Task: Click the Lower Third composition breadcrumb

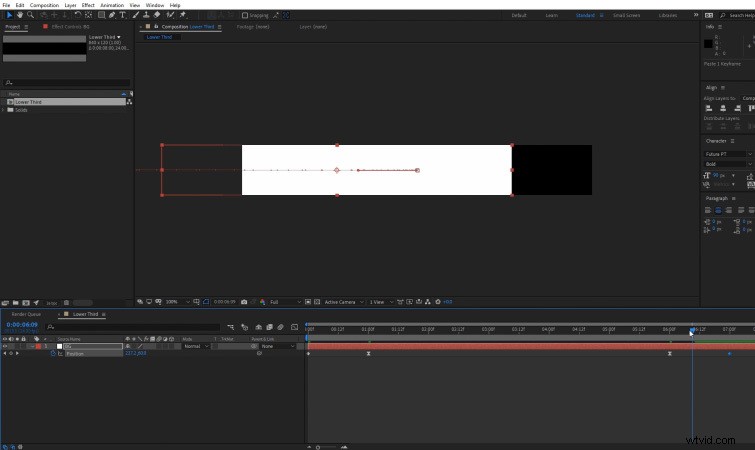Action: click(x=159, y=37)
